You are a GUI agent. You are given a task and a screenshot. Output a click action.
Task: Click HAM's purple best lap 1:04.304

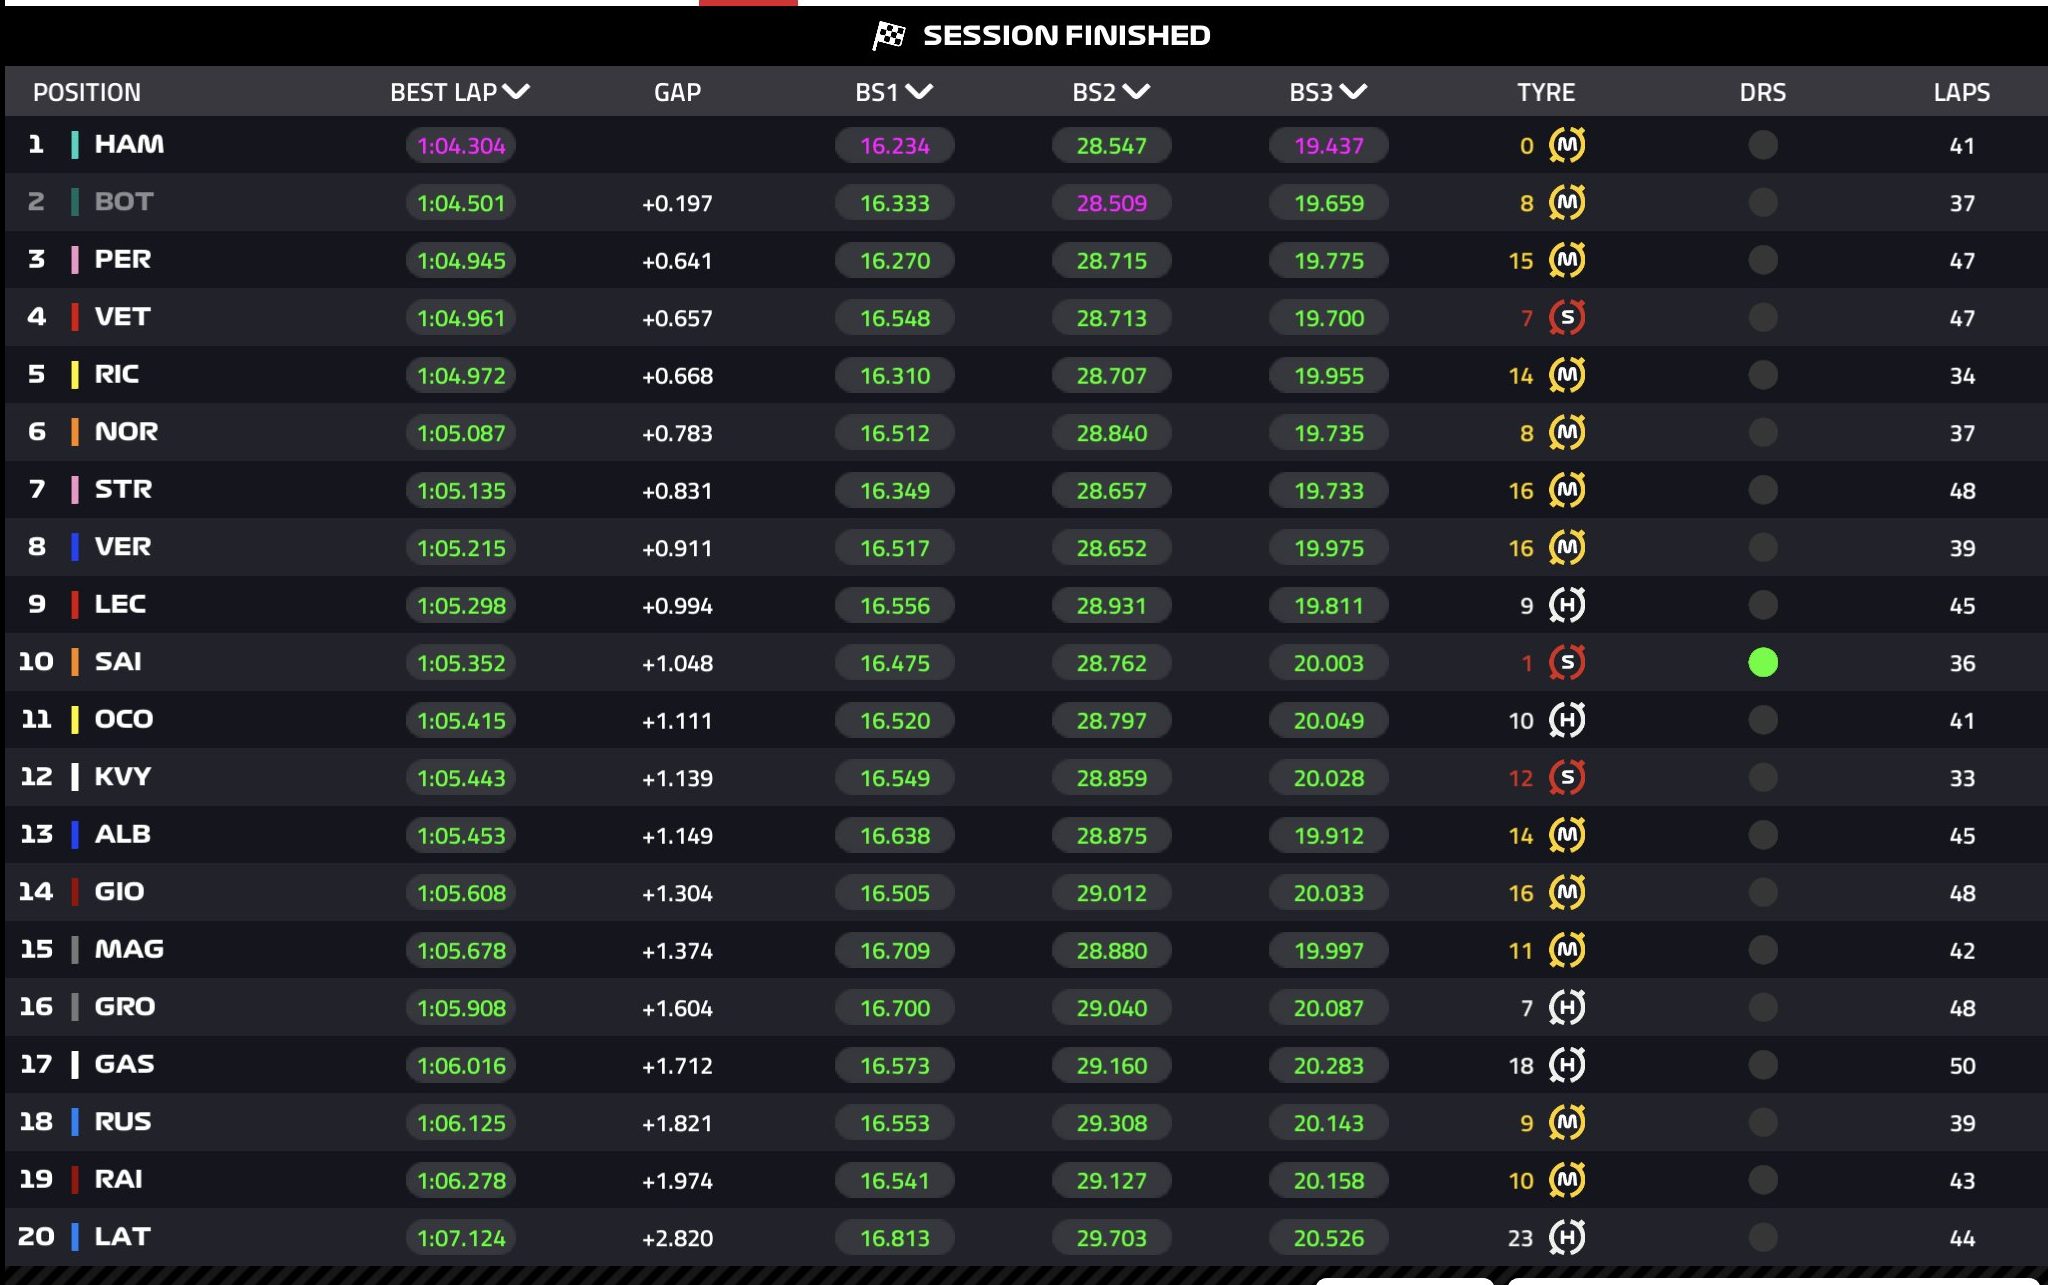click(x=461, y=146)
